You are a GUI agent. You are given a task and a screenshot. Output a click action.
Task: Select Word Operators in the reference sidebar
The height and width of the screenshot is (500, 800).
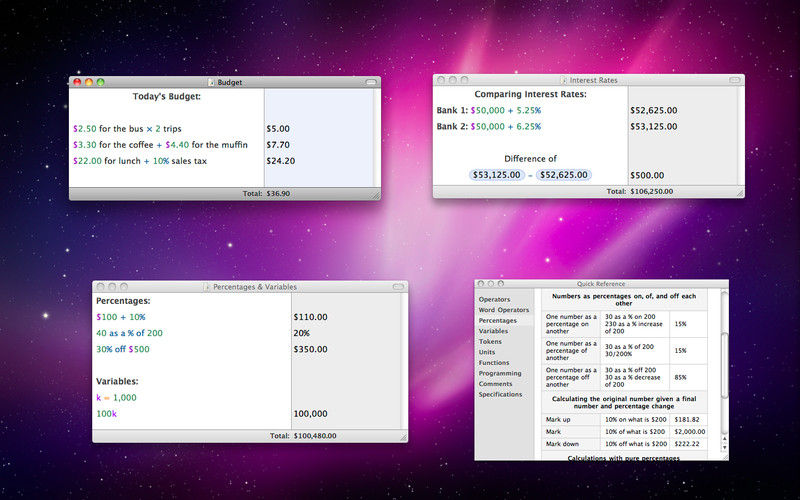pyautogui.click(x=503, y=310)
